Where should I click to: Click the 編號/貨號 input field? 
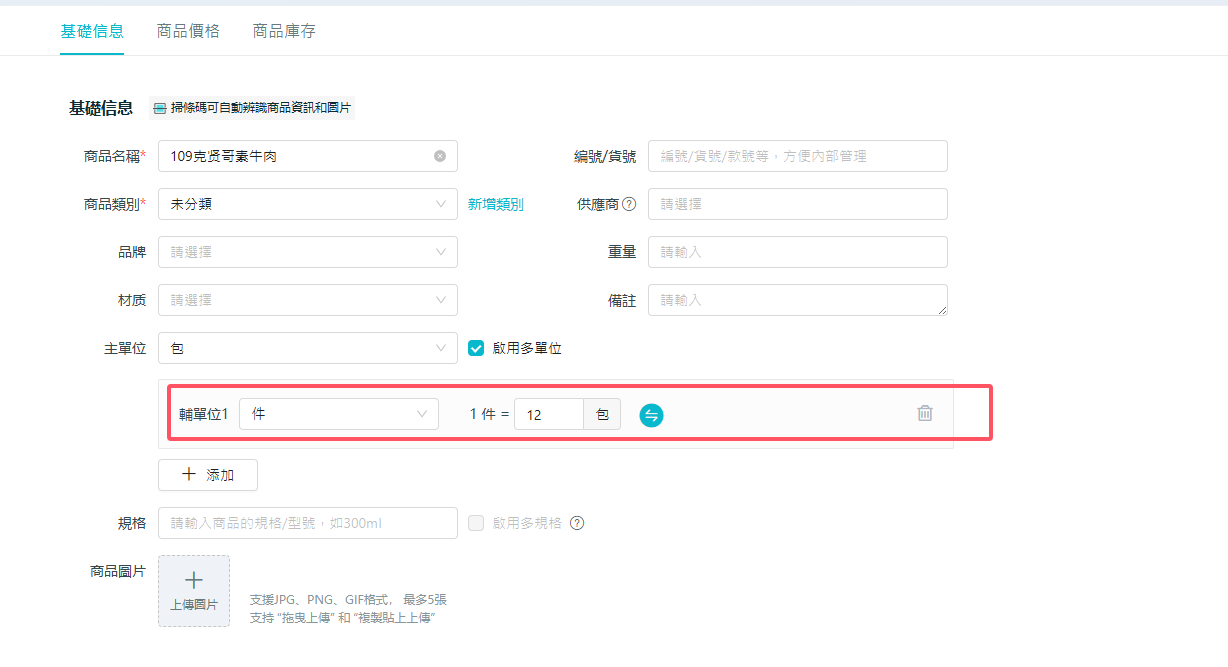[x=797, y=156]
